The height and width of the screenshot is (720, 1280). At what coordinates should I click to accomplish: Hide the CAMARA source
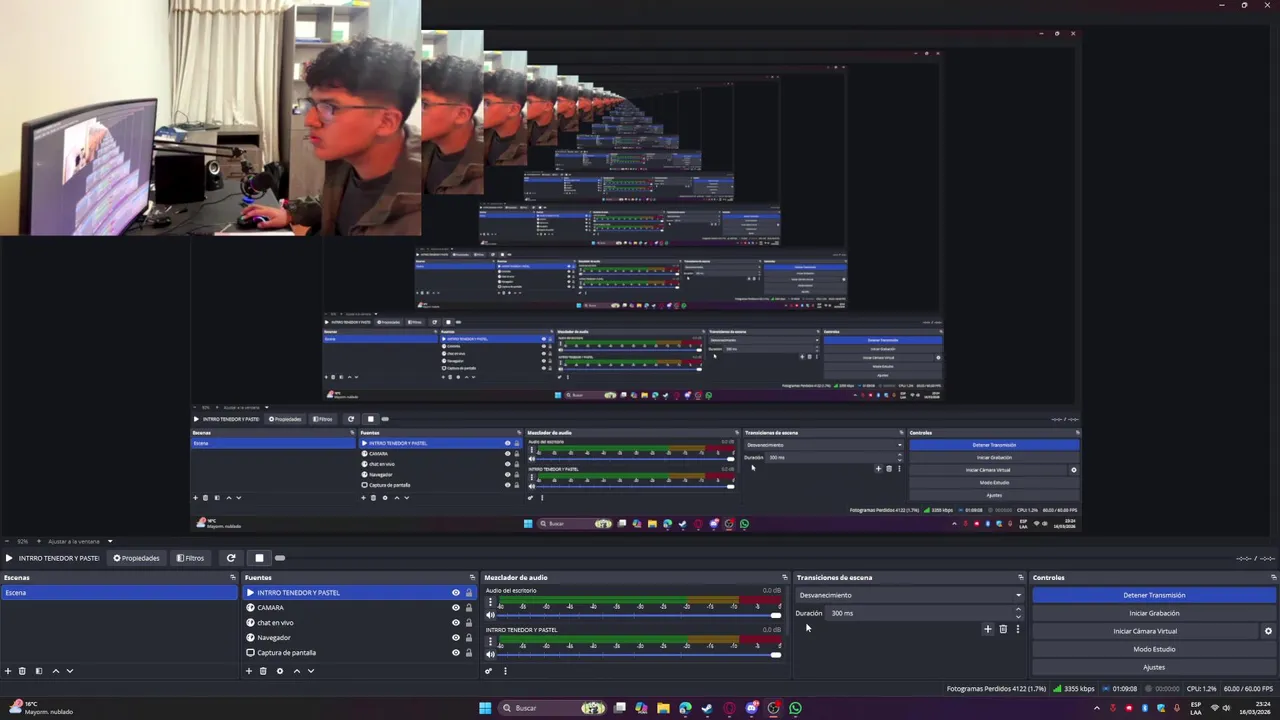(456, 608)
